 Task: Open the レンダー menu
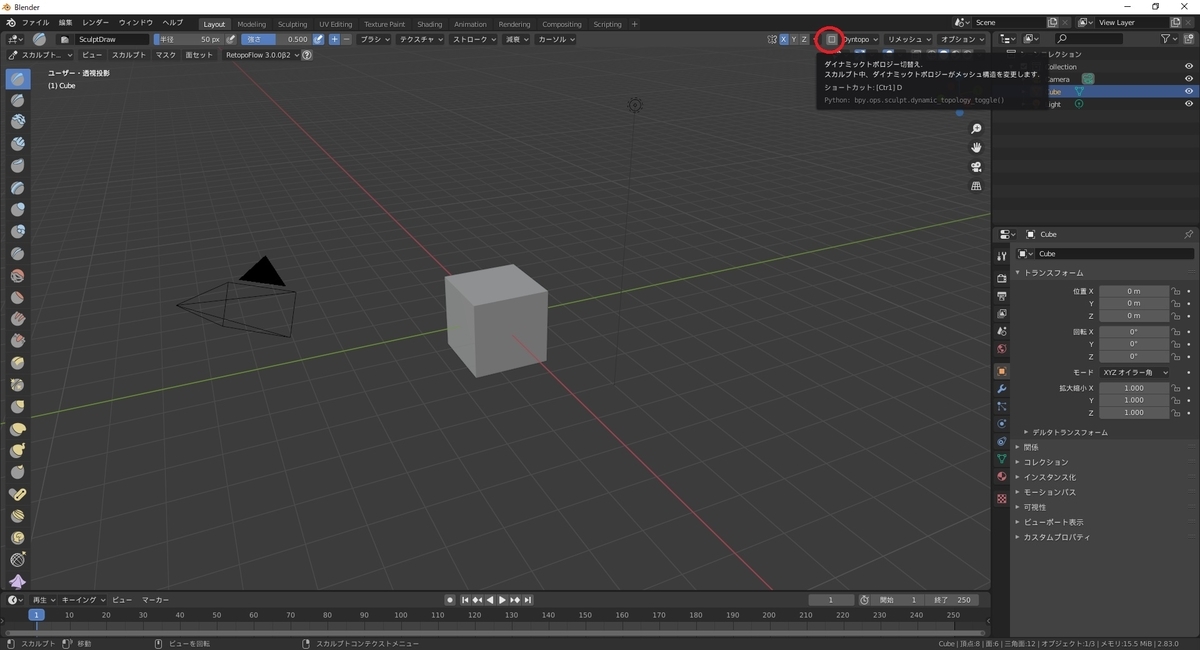96,22
